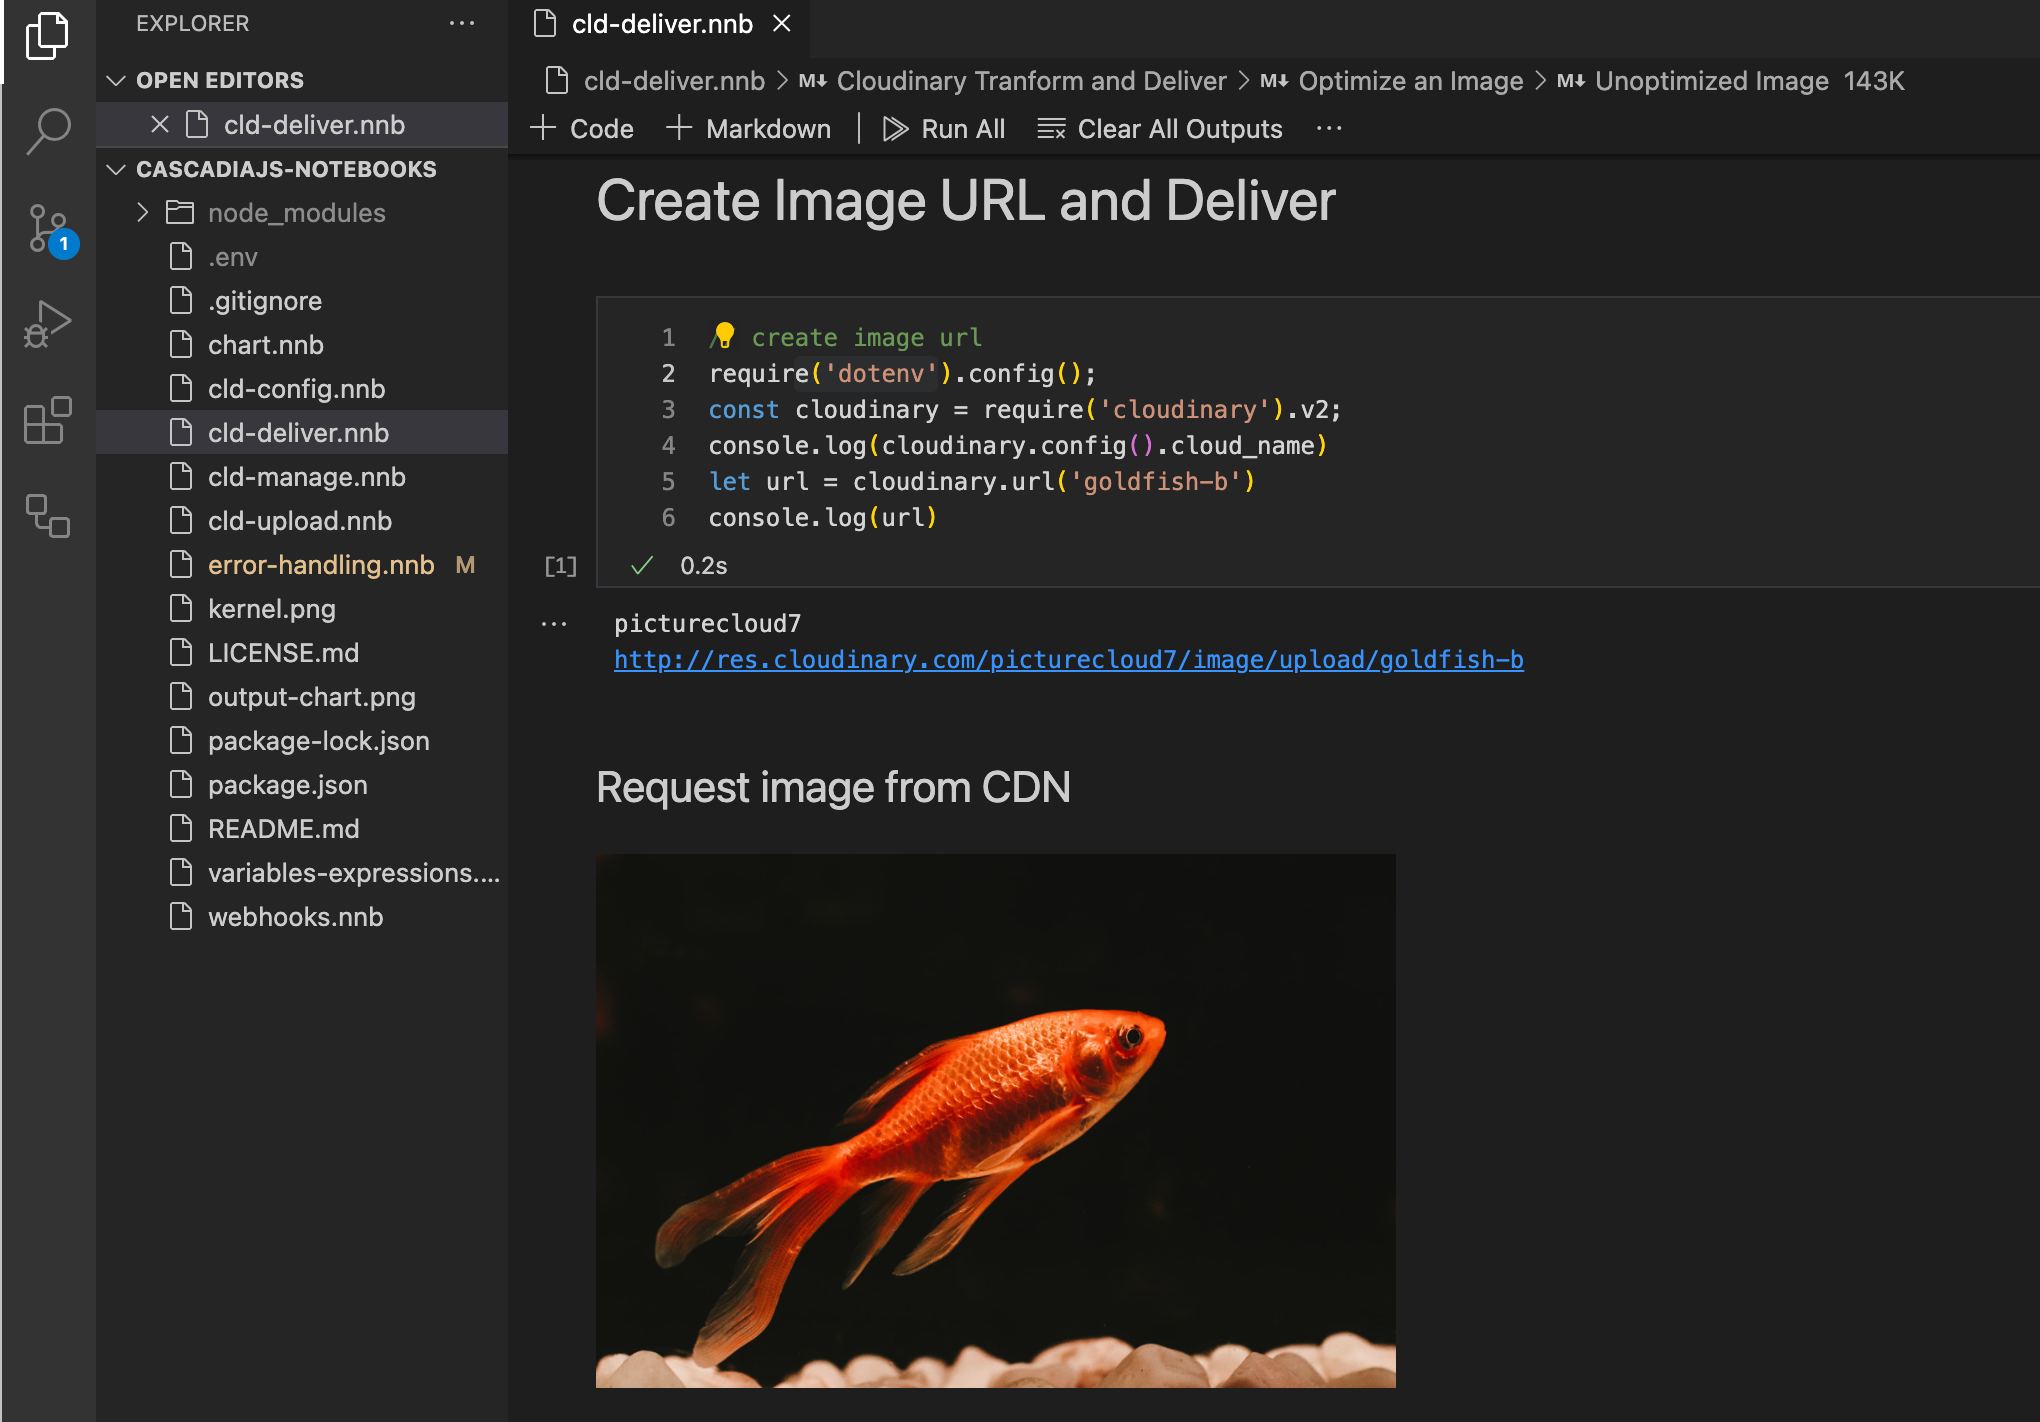Click Clear All Outputs button
2040x1422 pixels.
1160,129
